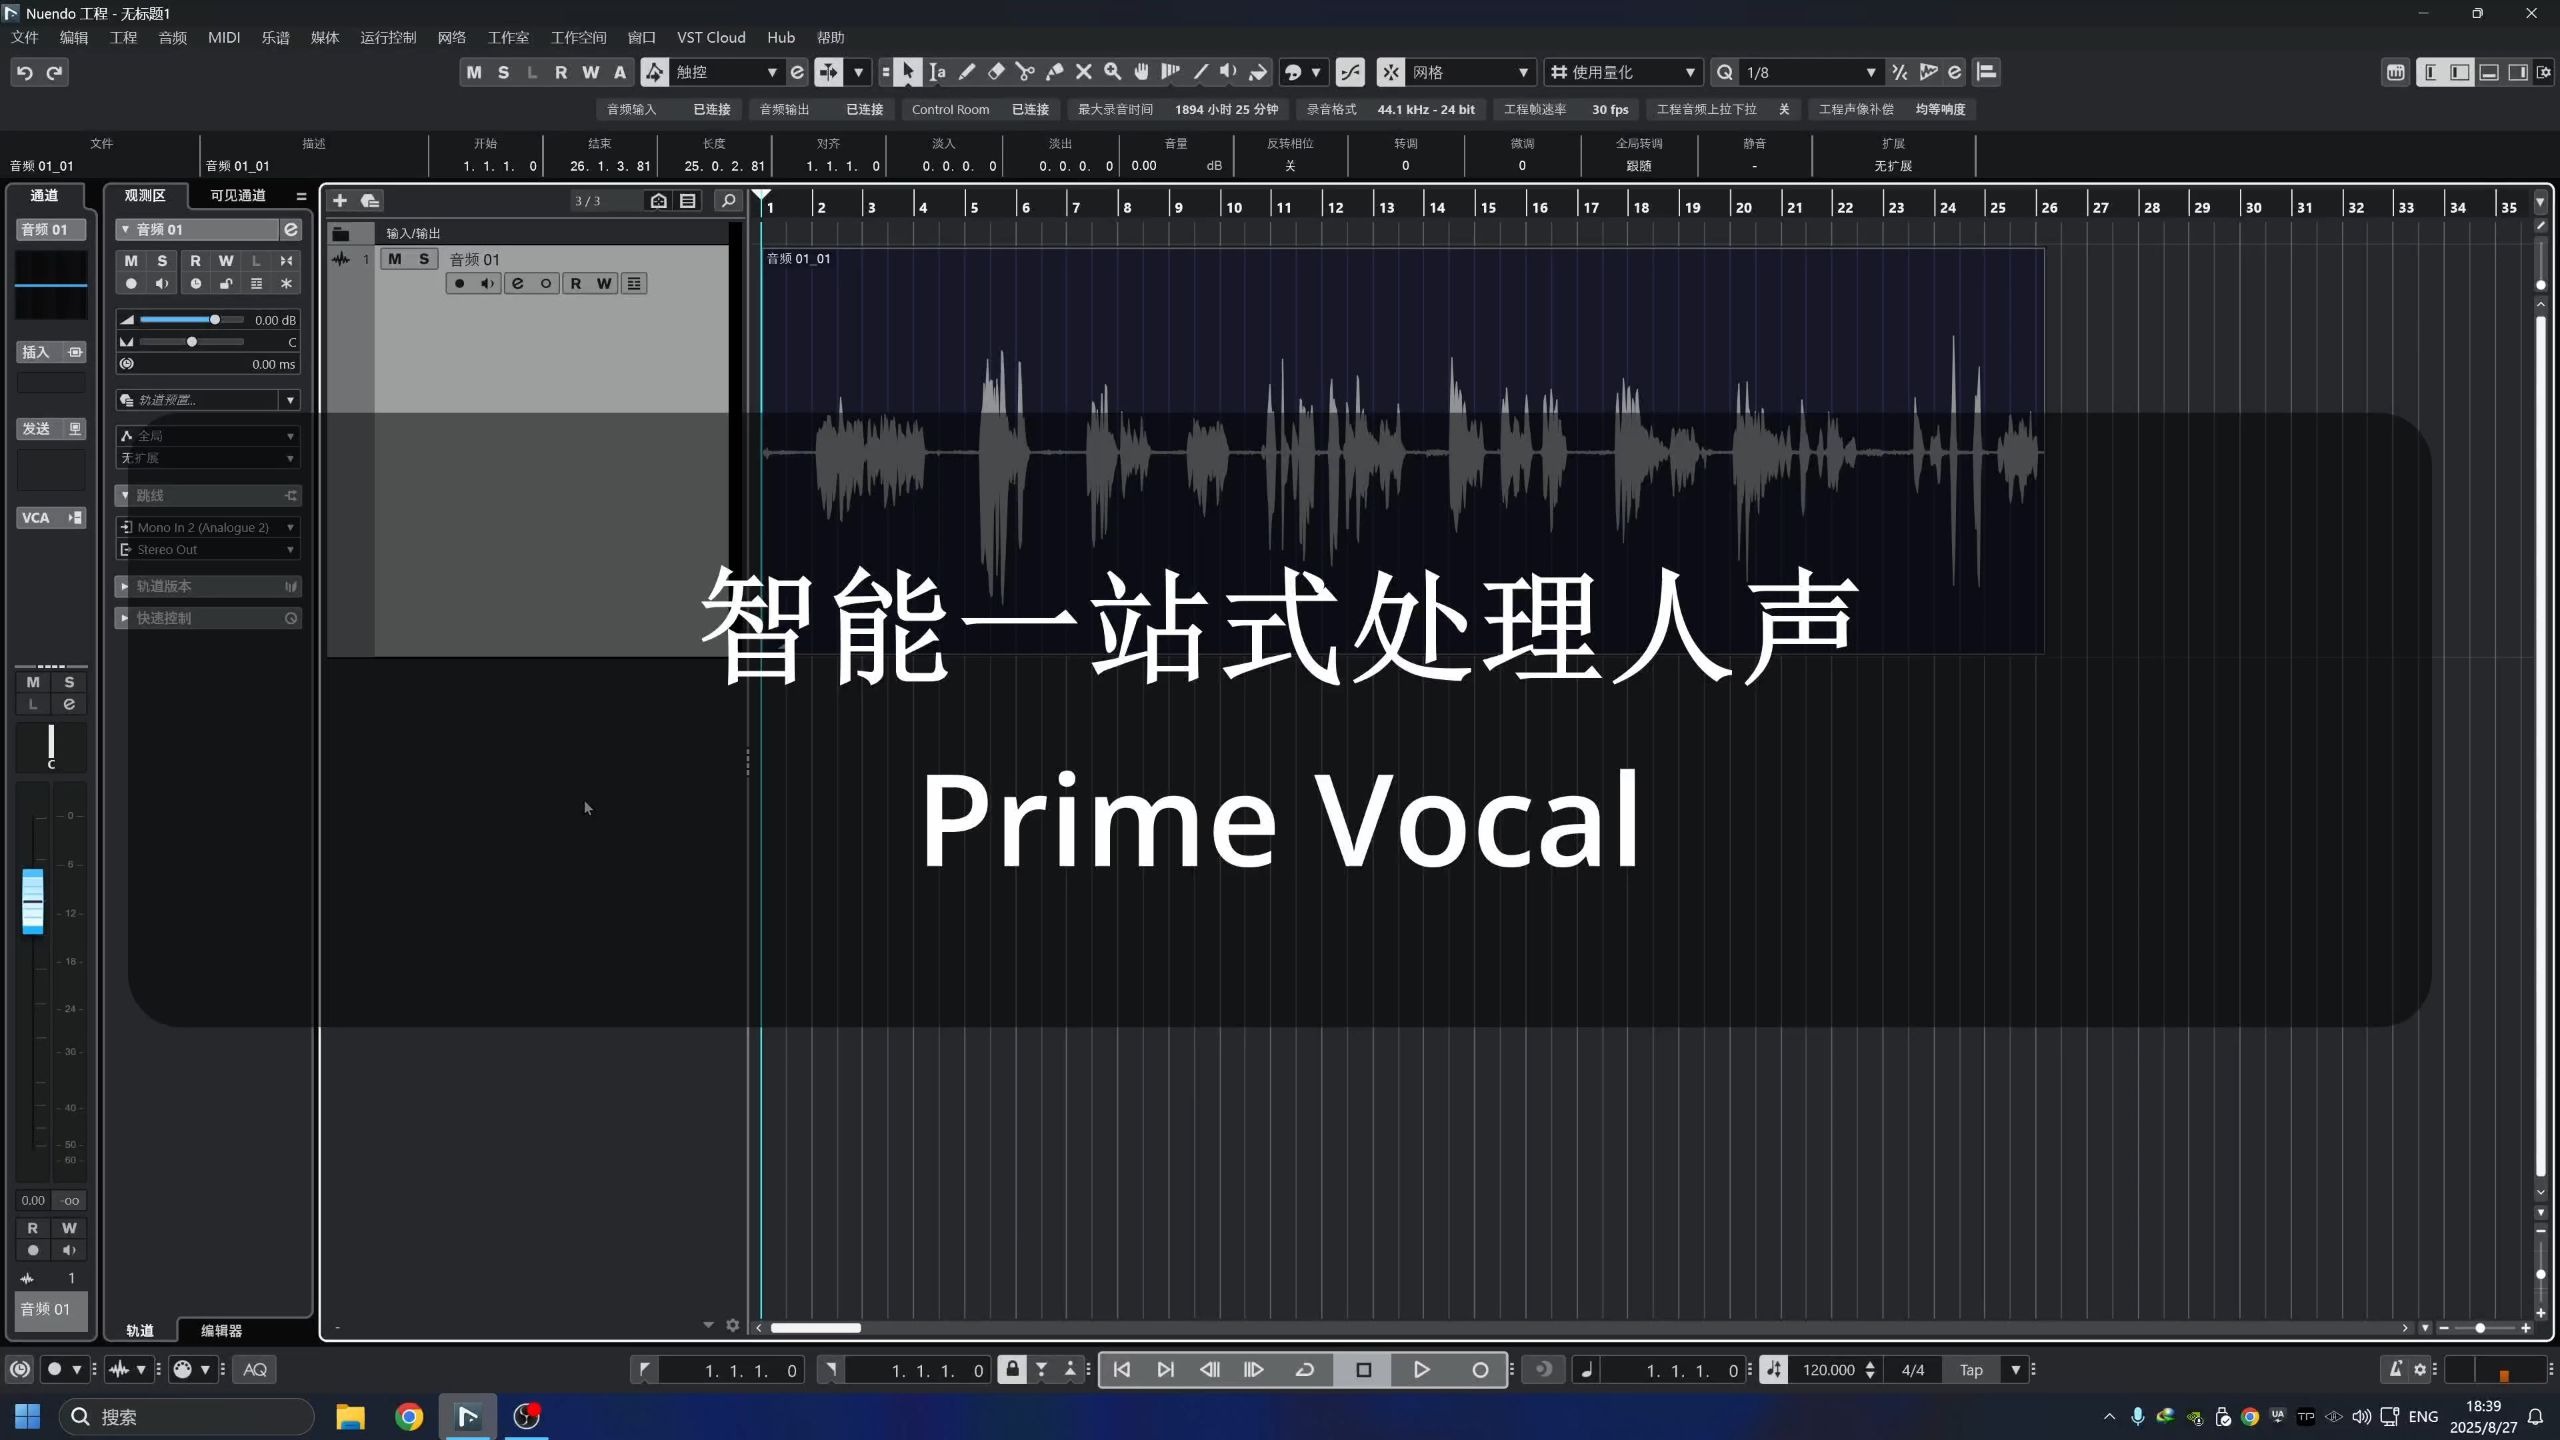2560x1440 pixels.
Task: Click the inspector pan slider for 音频 01
Action: 192,342
